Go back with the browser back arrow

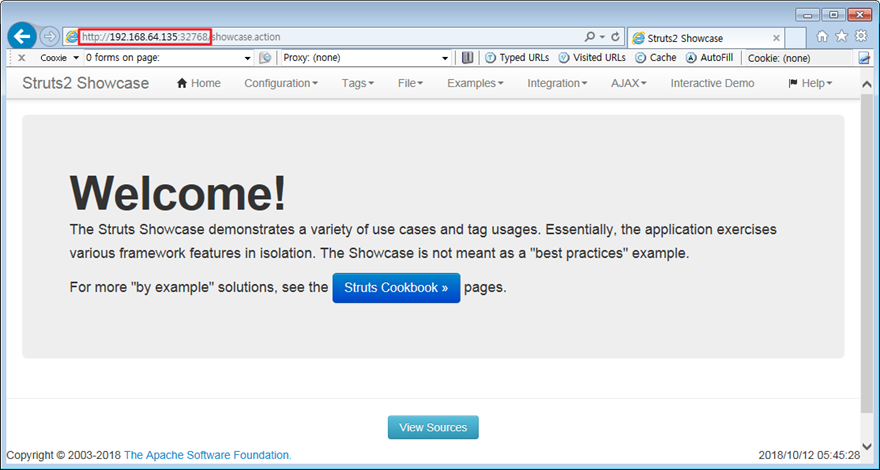coord(22,37)
